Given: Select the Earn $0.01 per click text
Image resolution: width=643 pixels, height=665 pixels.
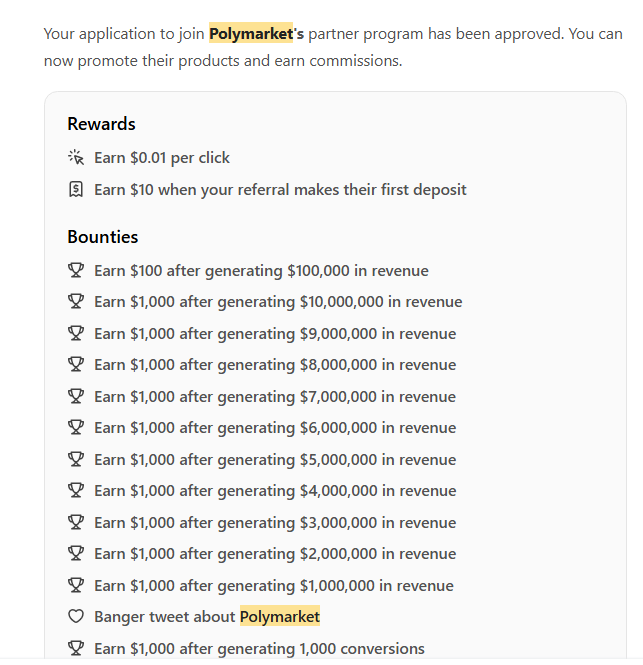Looking at the screenshot, I should (x=162, y=158).
